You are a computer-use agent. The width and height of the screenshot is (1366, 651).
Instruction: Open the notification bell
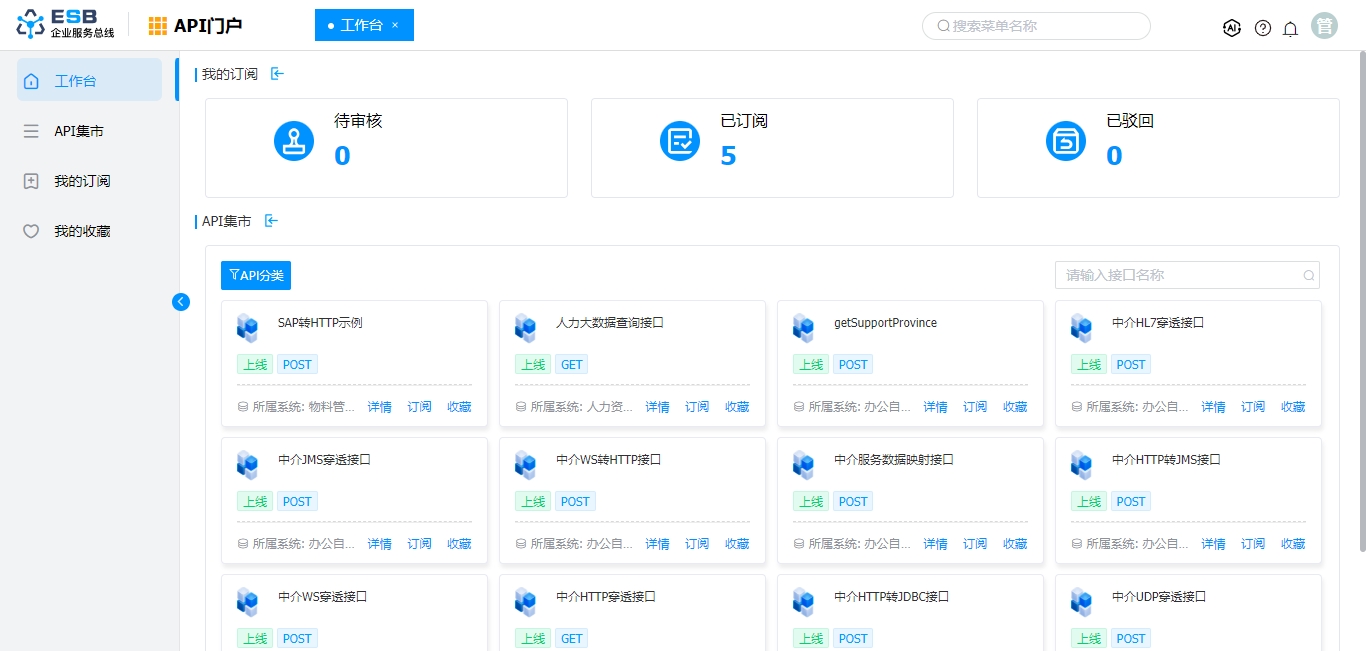(x=1290, y=28)
